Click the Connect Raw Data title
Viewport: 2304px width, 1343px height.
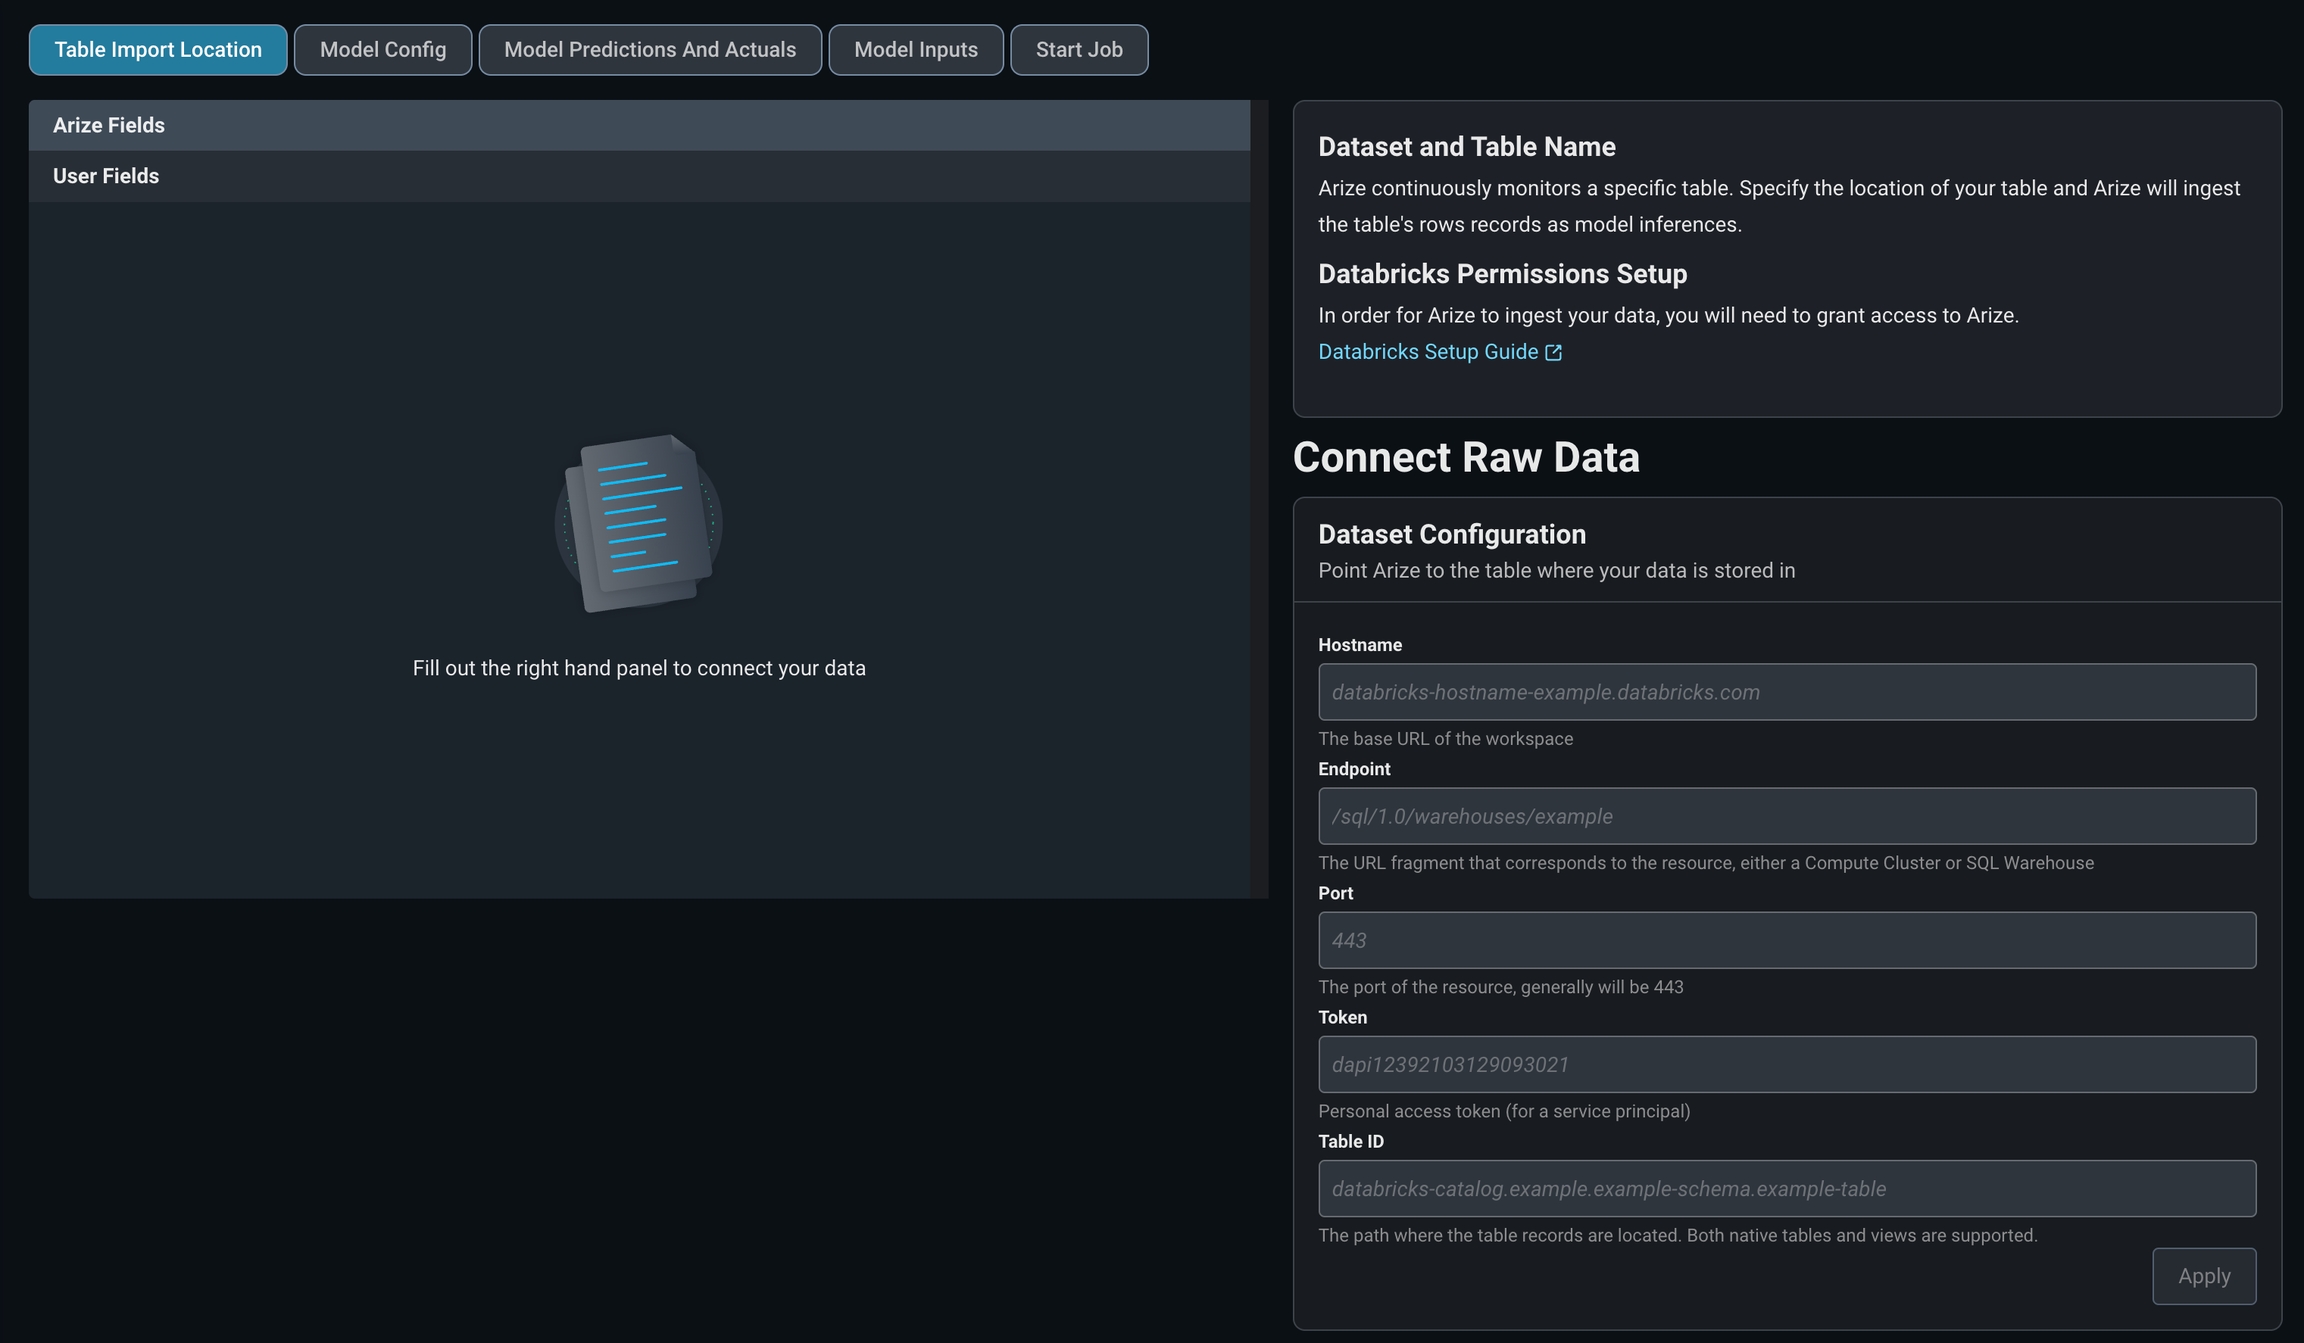[x=1465, y=457]
